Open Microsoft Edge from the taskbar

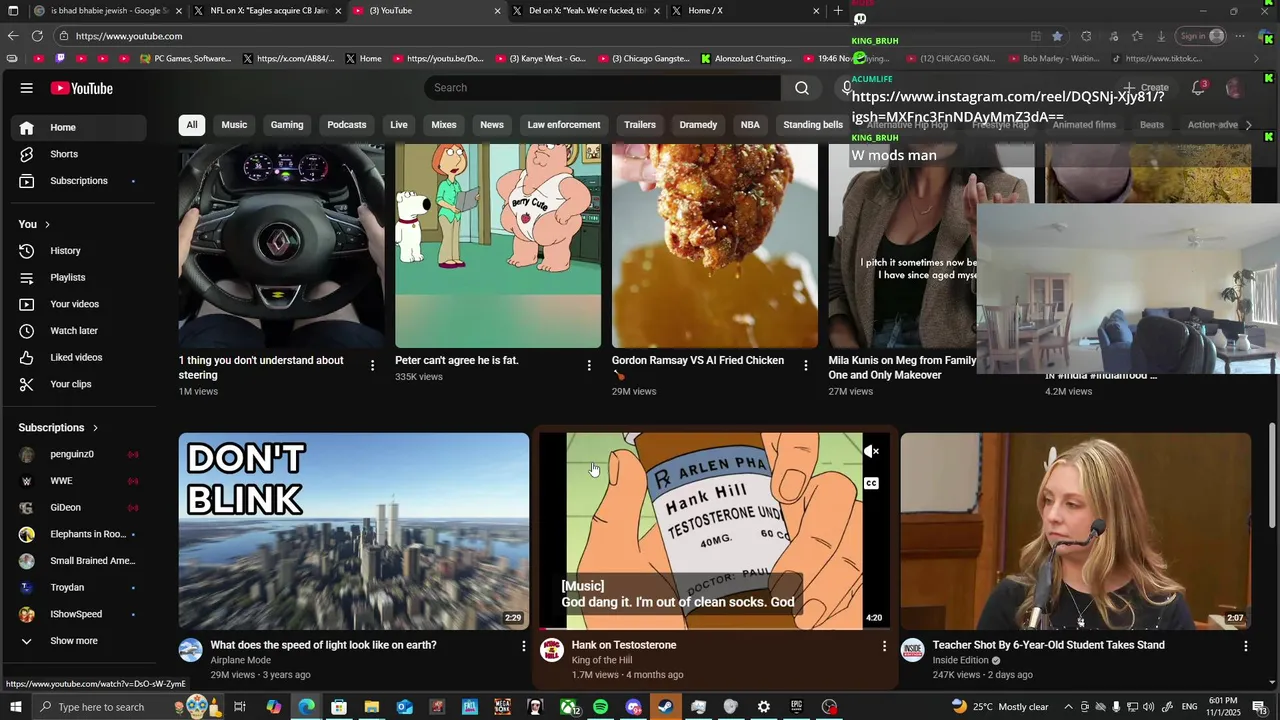(306, 707)
